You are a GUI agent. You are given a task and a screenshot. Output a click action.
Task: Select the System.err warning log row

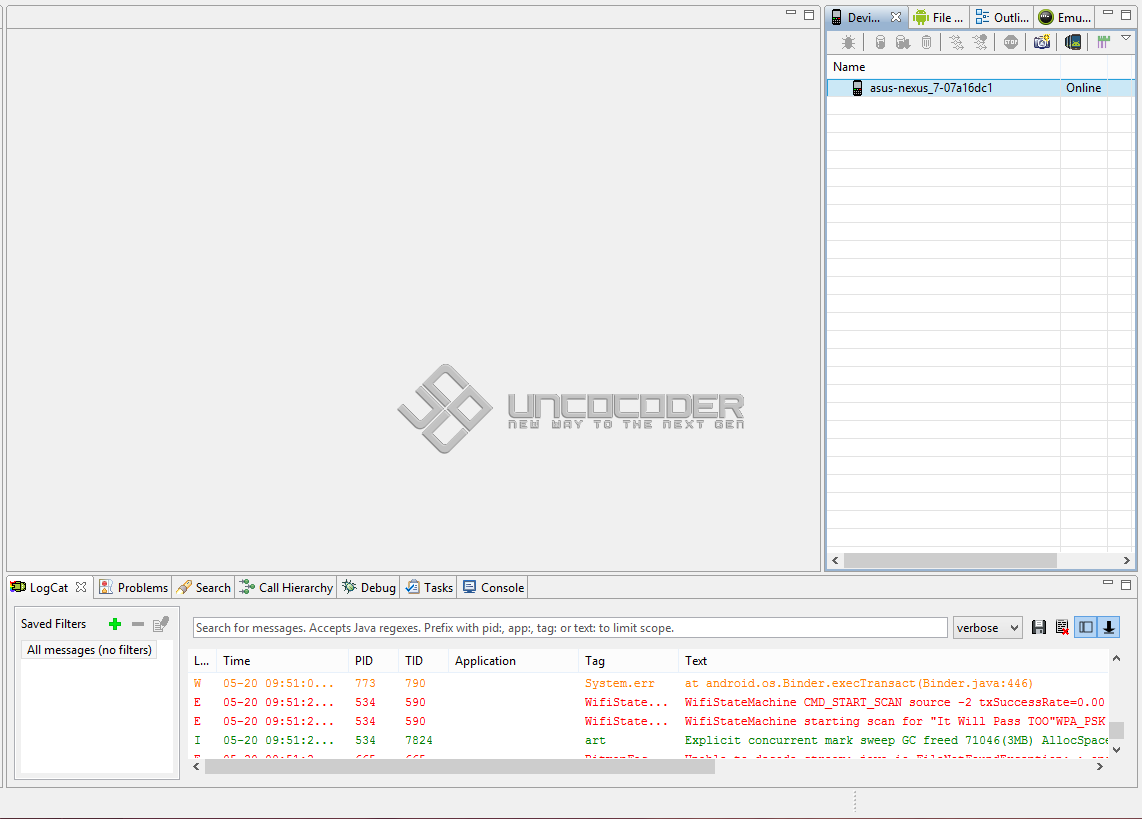click(x=648, y=684)
